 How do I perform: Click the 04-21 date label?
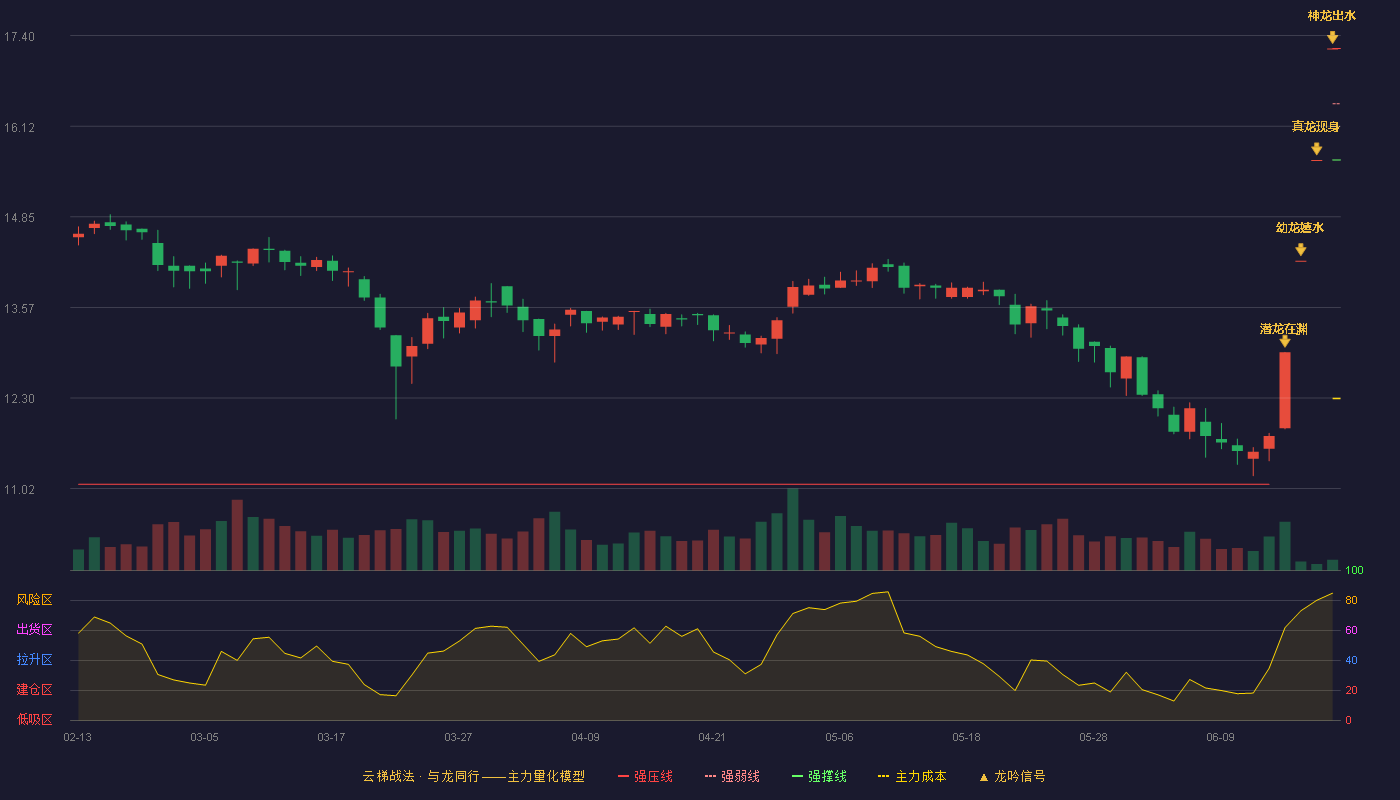712,737
